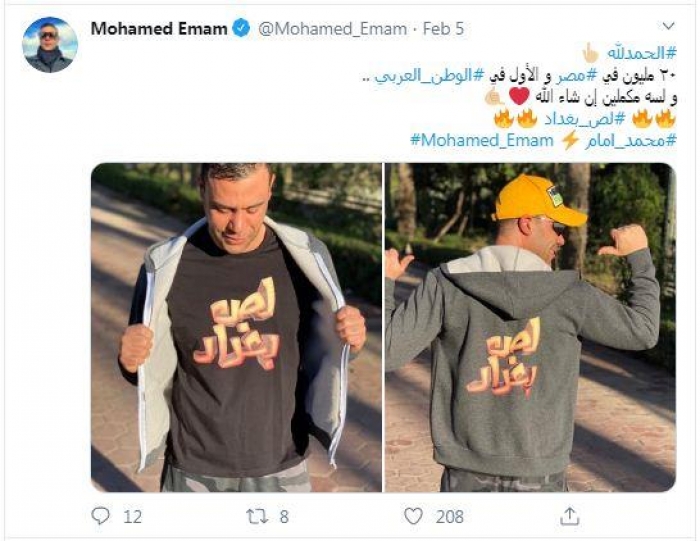This screenshot has width=700, height=541.
Task: Open Mohamed Emam's profile avatar
Action: click(x=50, y=45)
